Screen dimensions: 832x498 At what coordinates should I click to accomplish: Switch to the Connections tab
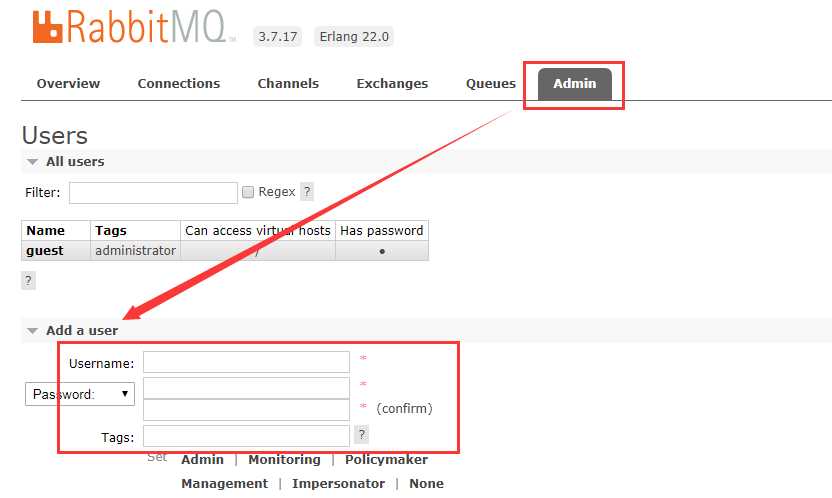pos(179,83)
